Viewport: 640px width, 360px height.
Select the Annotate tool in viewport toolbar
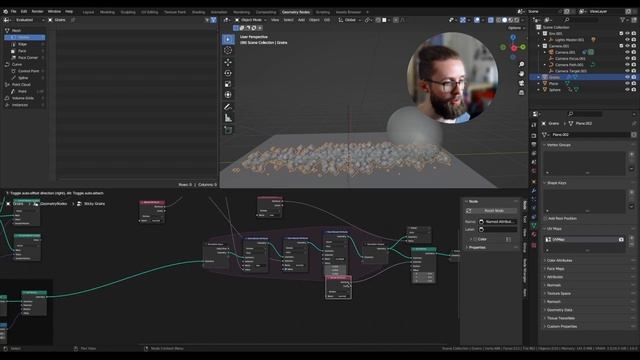point(228,107)
